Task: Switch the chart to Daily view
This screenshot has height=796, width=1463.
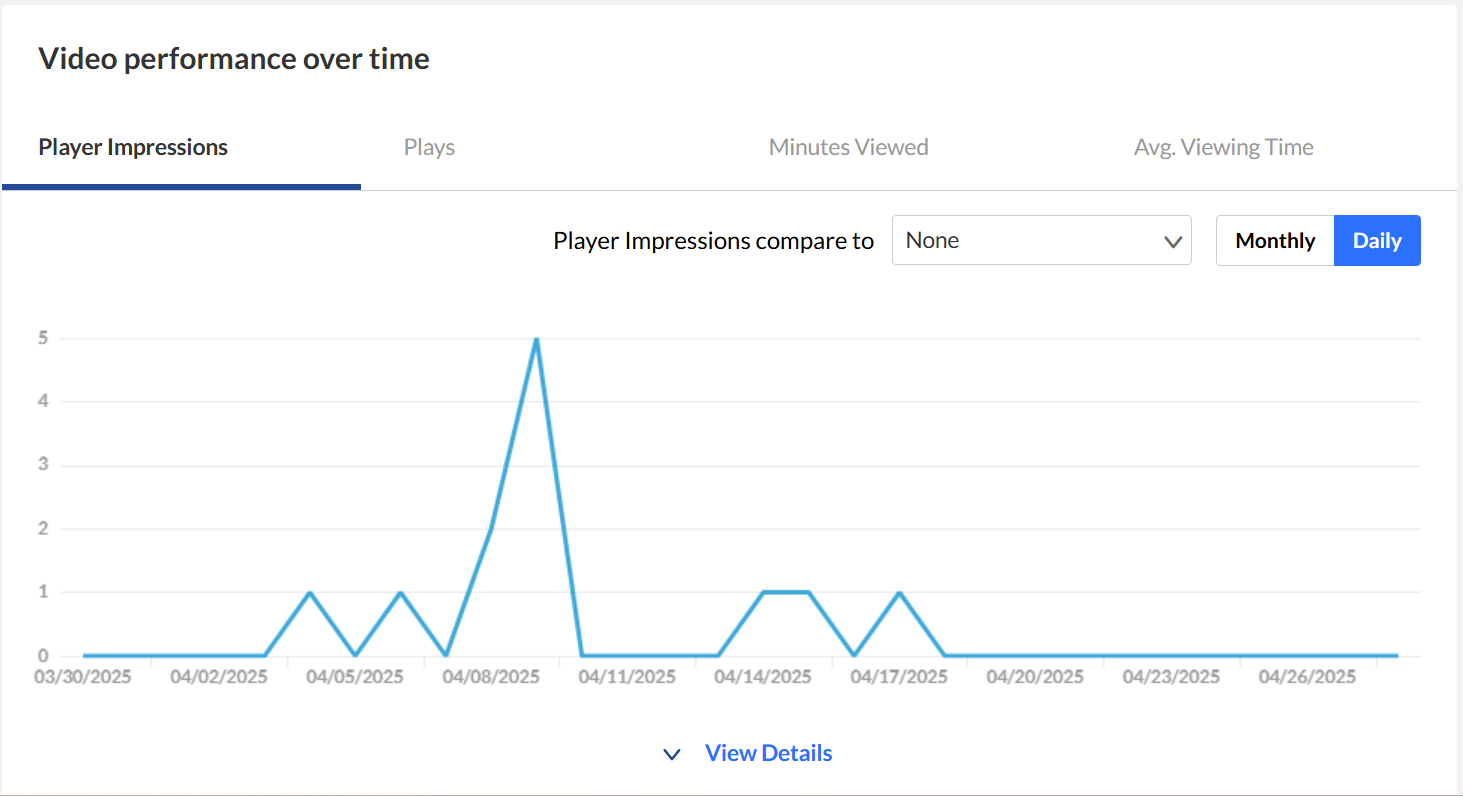Action: [1377, 241]
